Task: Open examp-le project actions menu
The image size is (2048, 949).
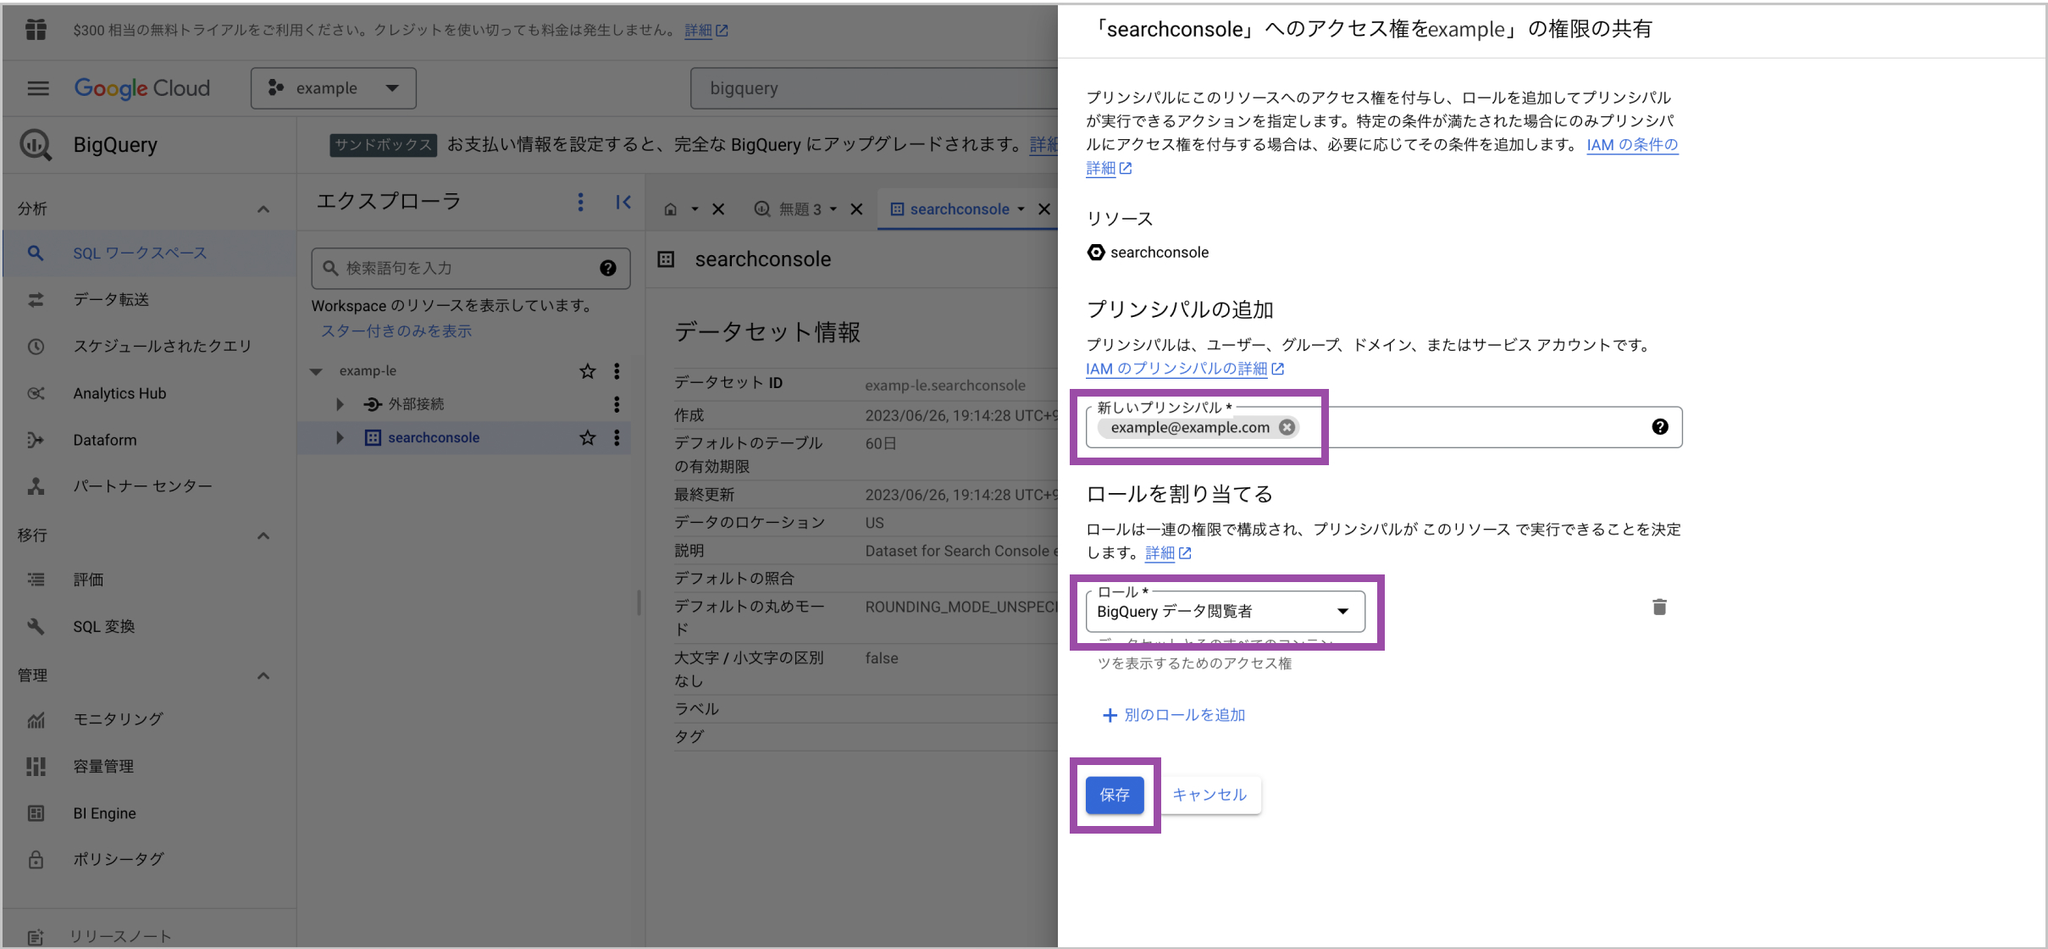Action: [617, 371]
